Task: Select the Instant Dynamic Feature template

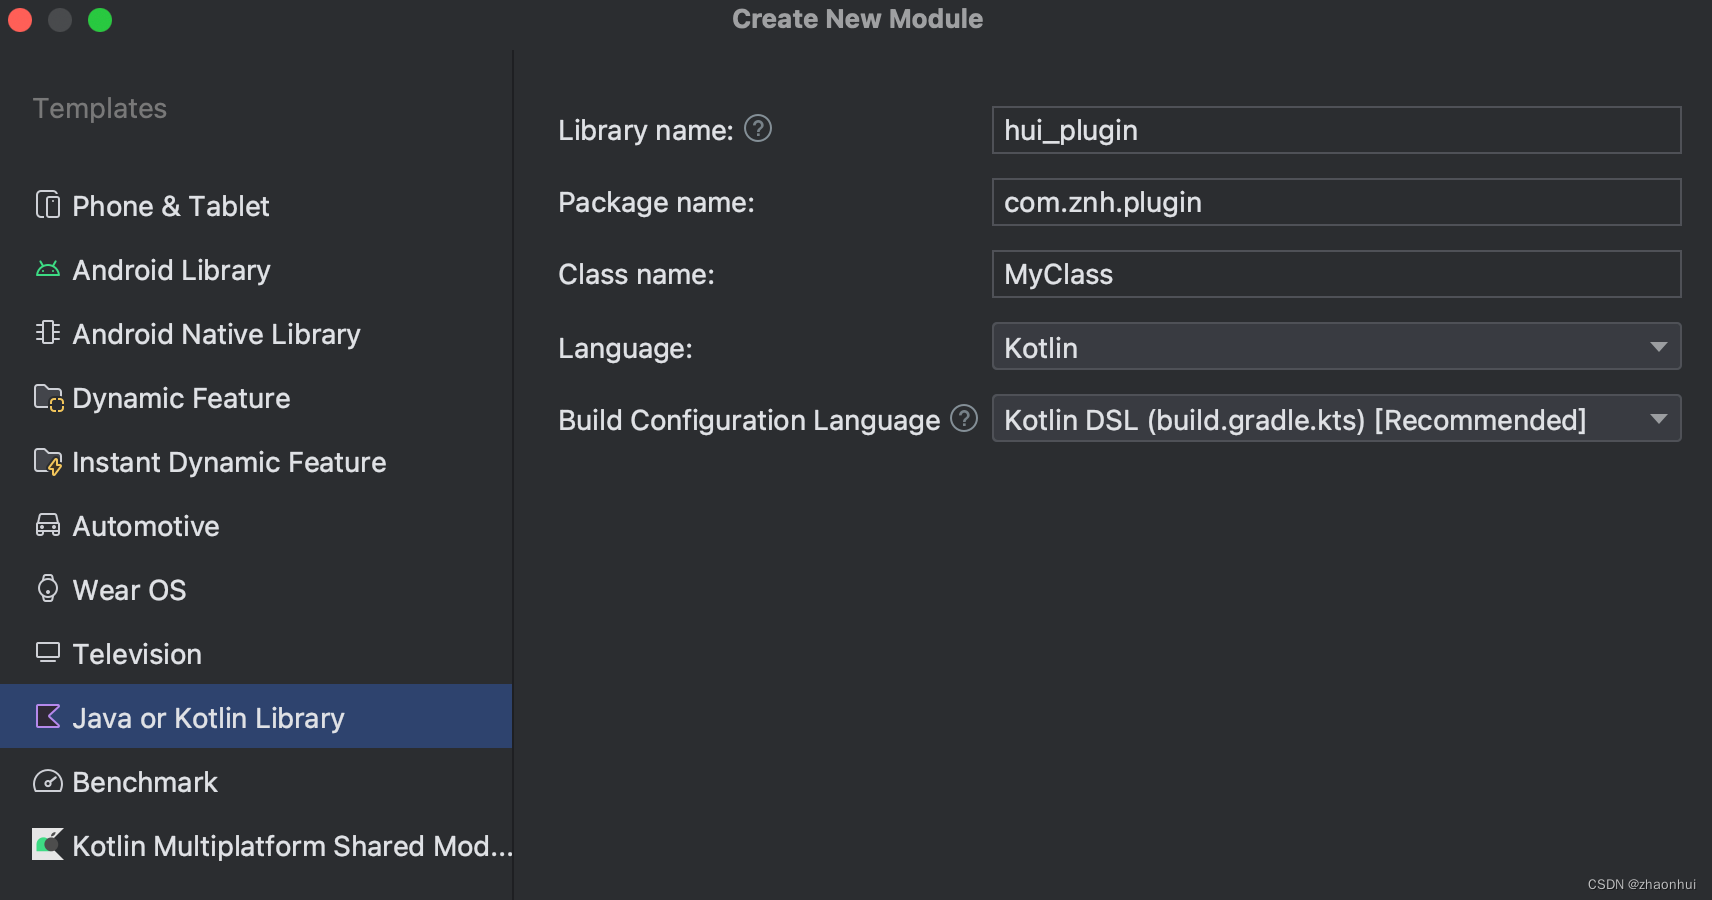Action: click(228, 462)
